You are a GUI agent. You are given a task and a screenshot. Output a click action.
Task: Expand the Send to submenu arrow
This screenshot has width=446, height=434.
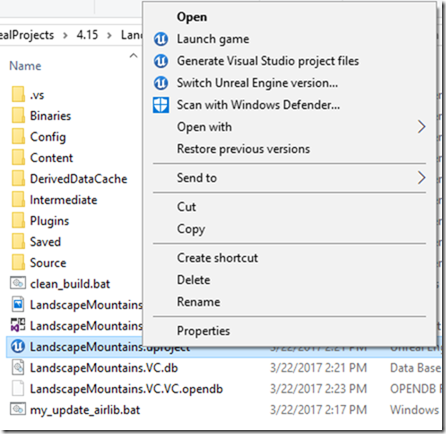click(421, 178)
